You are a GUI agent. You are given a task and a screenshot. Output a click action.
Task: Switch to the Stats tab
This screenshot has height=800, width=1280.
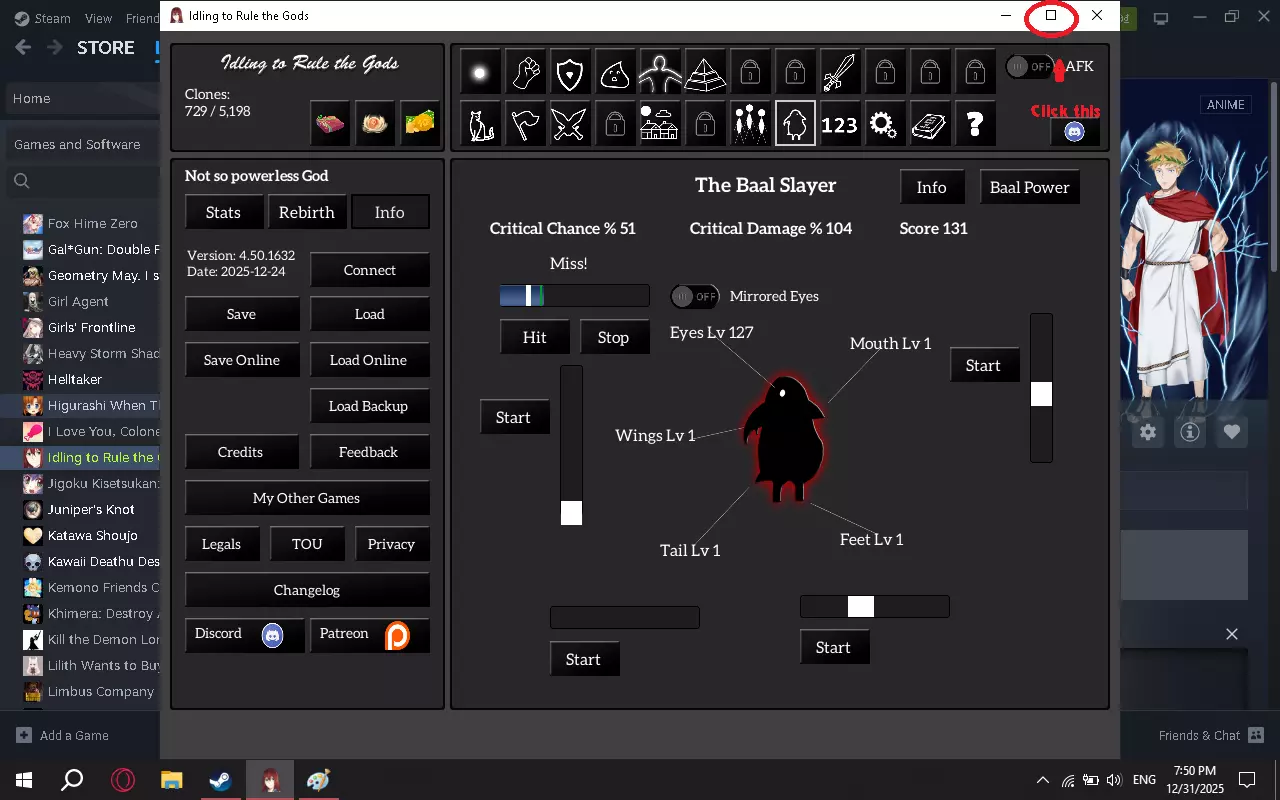click(x=223, y=212)
